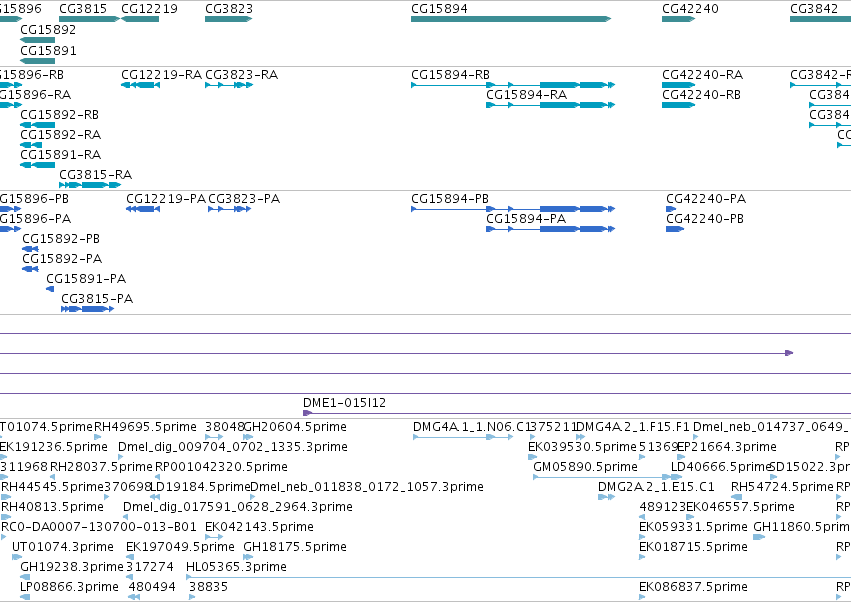Click the CG15894-RA transcript label
The image size is (851, 602).
point(526,94)
